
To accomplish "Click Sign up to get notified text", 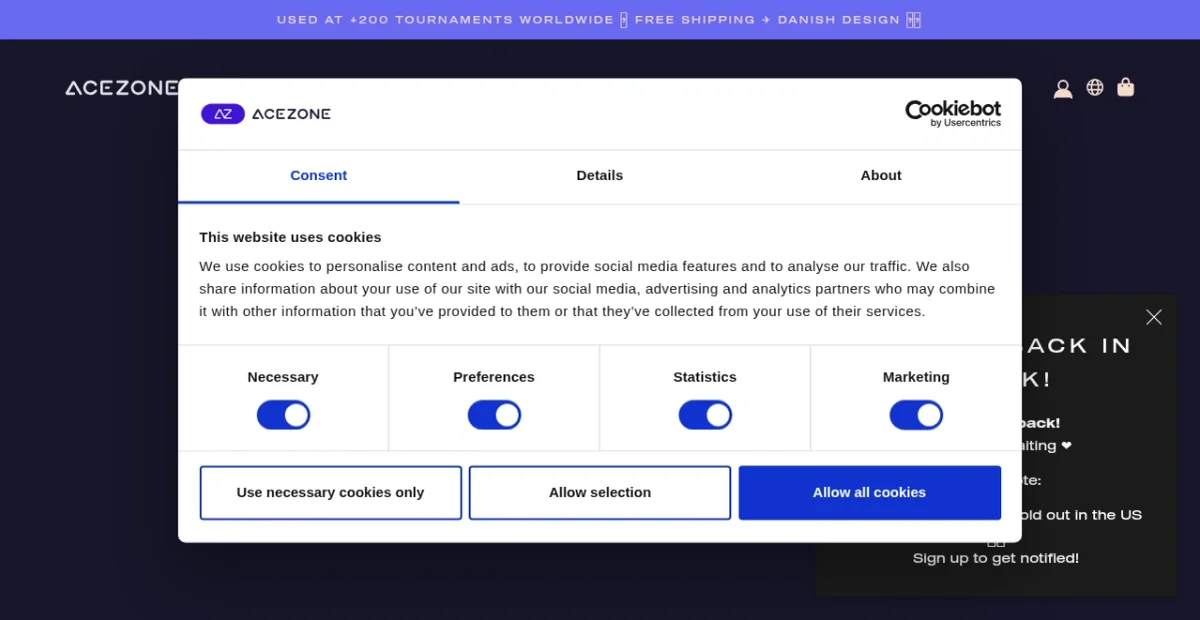I will 996,558.
